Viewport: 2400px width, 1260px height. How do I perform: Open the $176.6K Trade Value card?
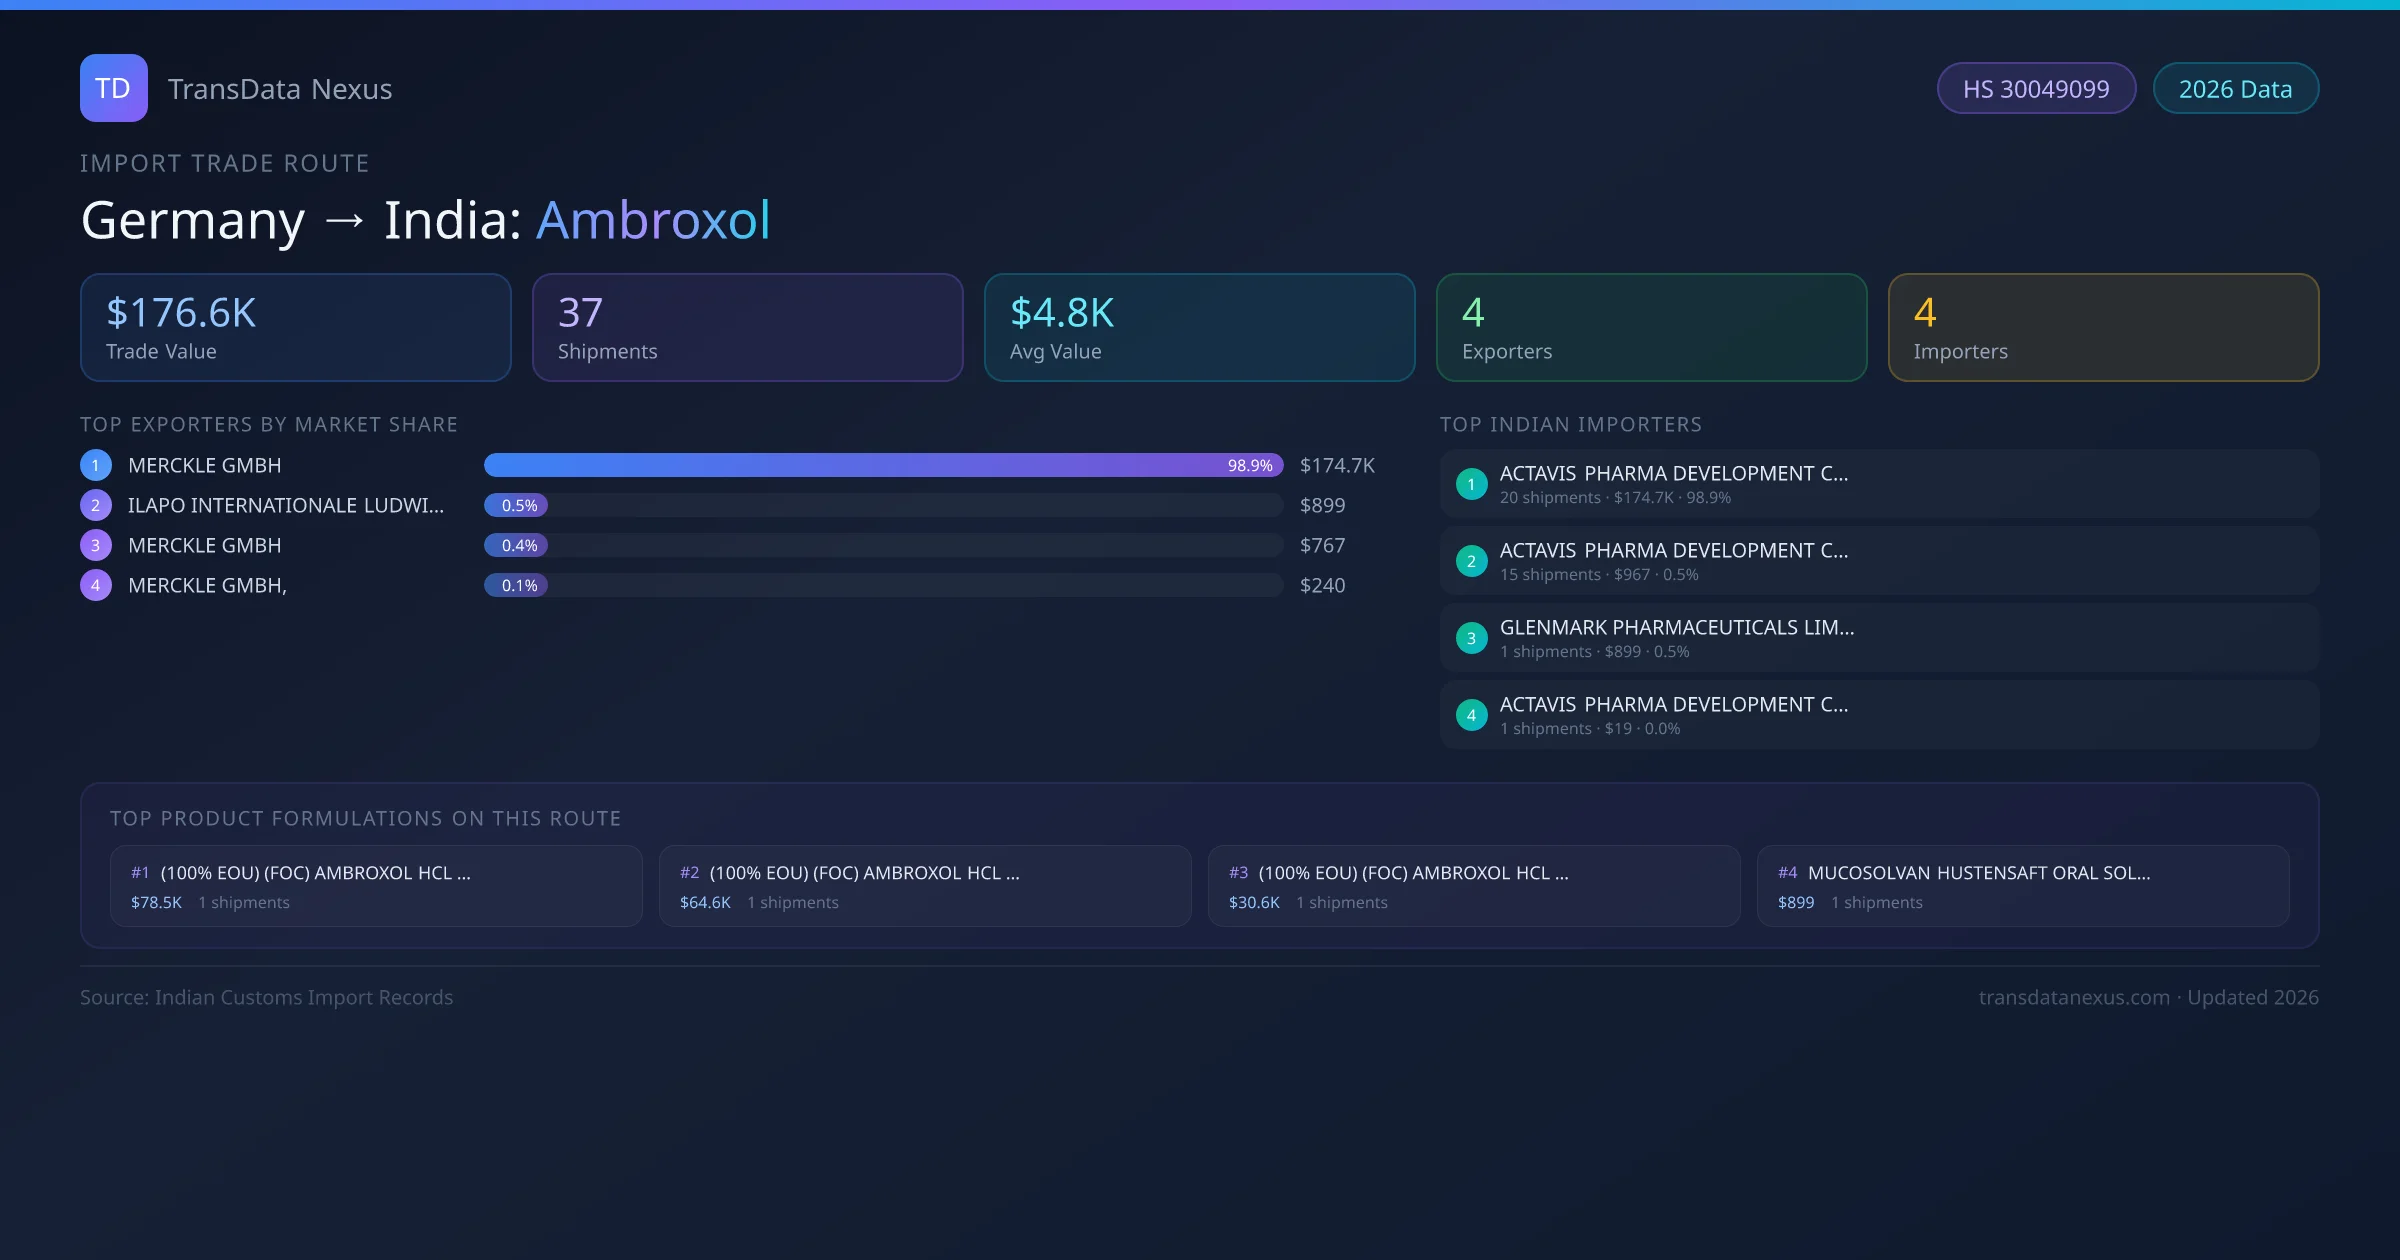(295, 328)
